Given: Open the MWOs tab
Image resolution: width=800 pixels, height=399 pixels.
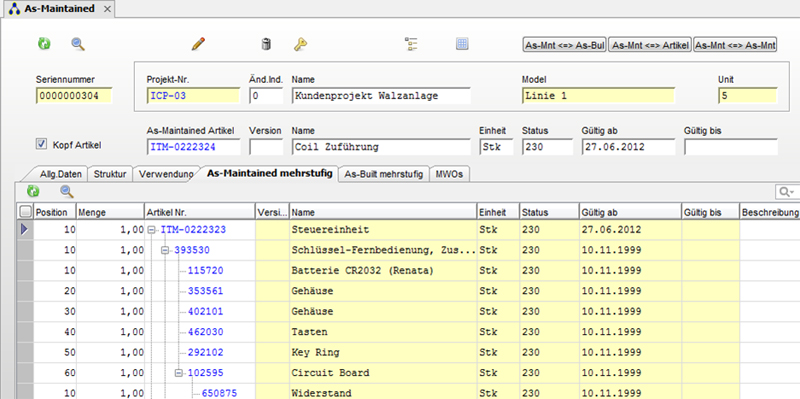Looking at the screenshot, I should click(x=449, y=174).
